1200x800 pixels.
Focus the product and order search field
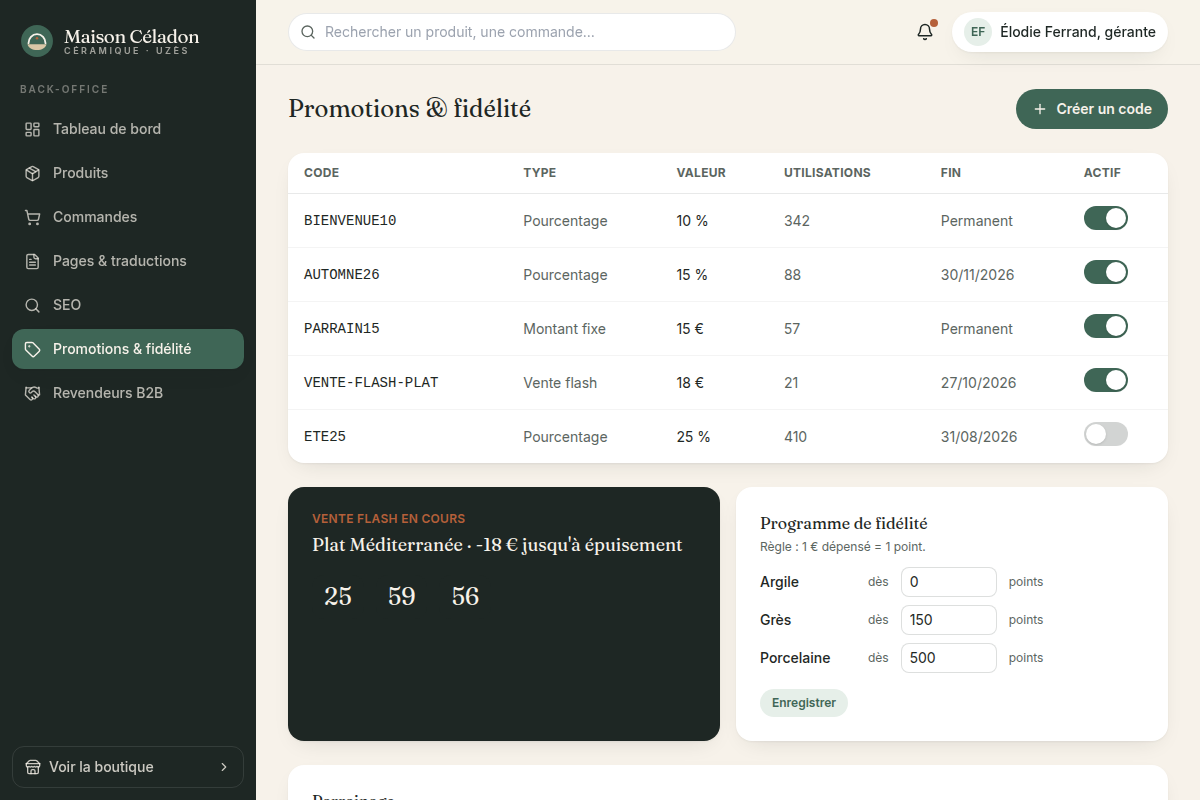pyautogui.click(x=512, y=32)
